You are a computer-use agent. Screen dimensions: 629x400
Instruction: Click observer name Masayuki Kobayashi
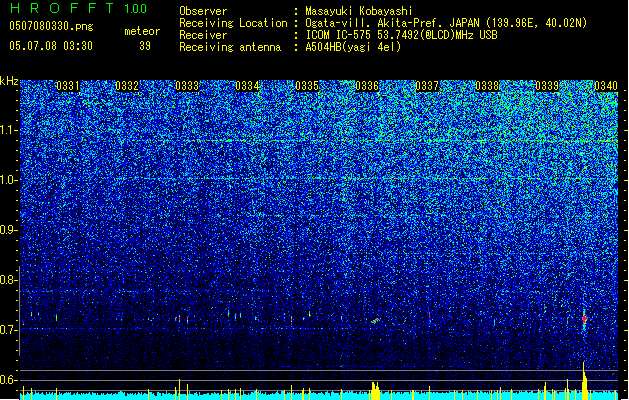[x=359, y=11]
